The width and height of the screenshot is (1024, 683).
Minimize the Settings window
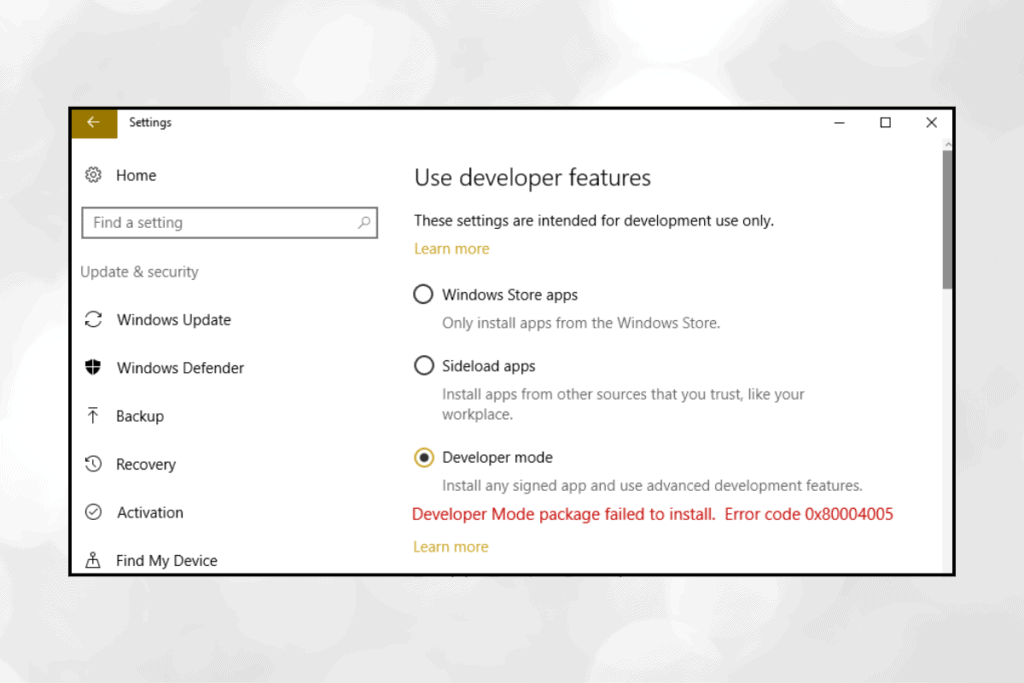(839, 123)
